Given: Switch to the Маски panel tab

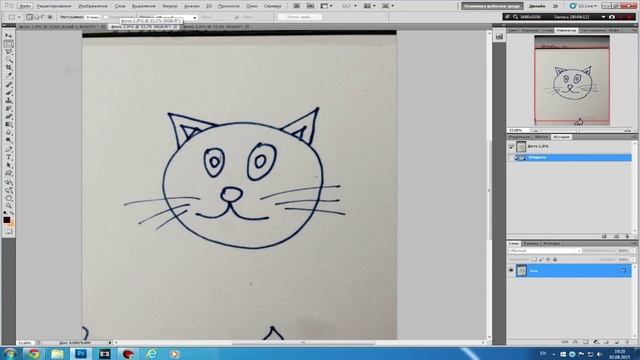Looking at the screenshot, I should [541, 137].
